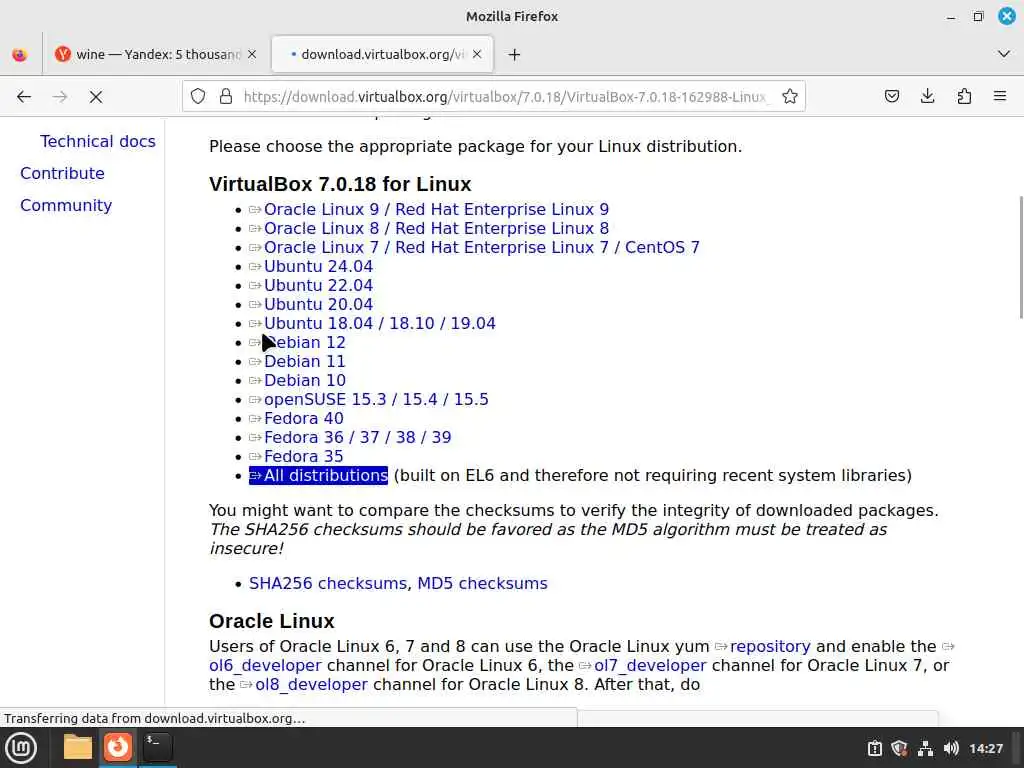Open the clock showing 14:27

tap(985, 748)
